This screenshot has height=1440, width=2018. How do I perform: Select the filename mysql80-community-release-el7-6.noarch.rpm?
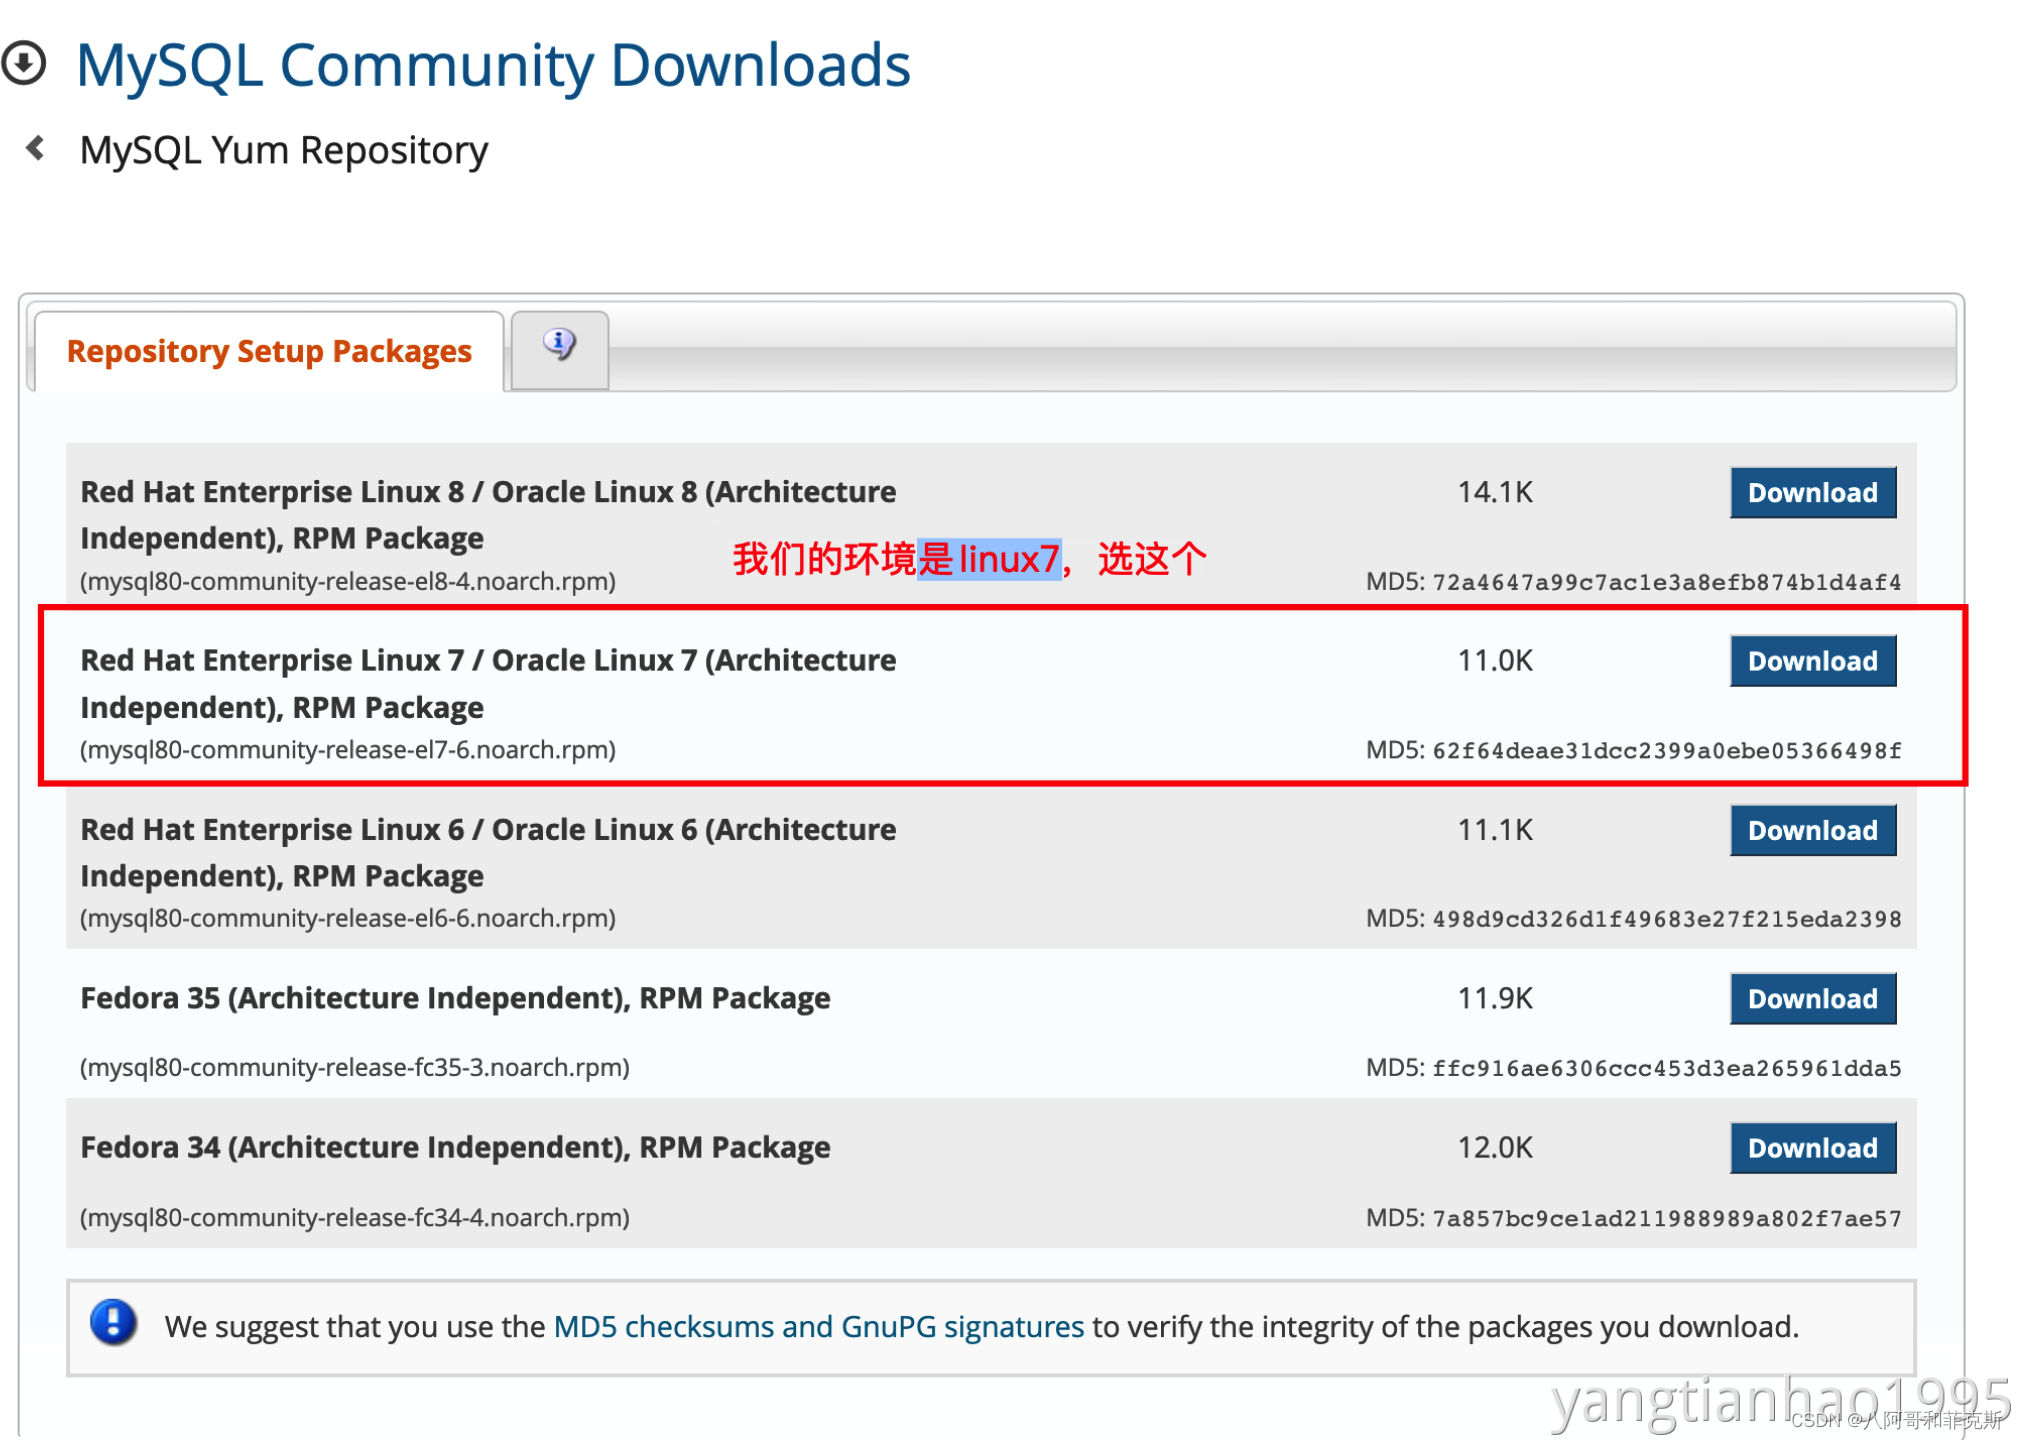click(348, 750)
